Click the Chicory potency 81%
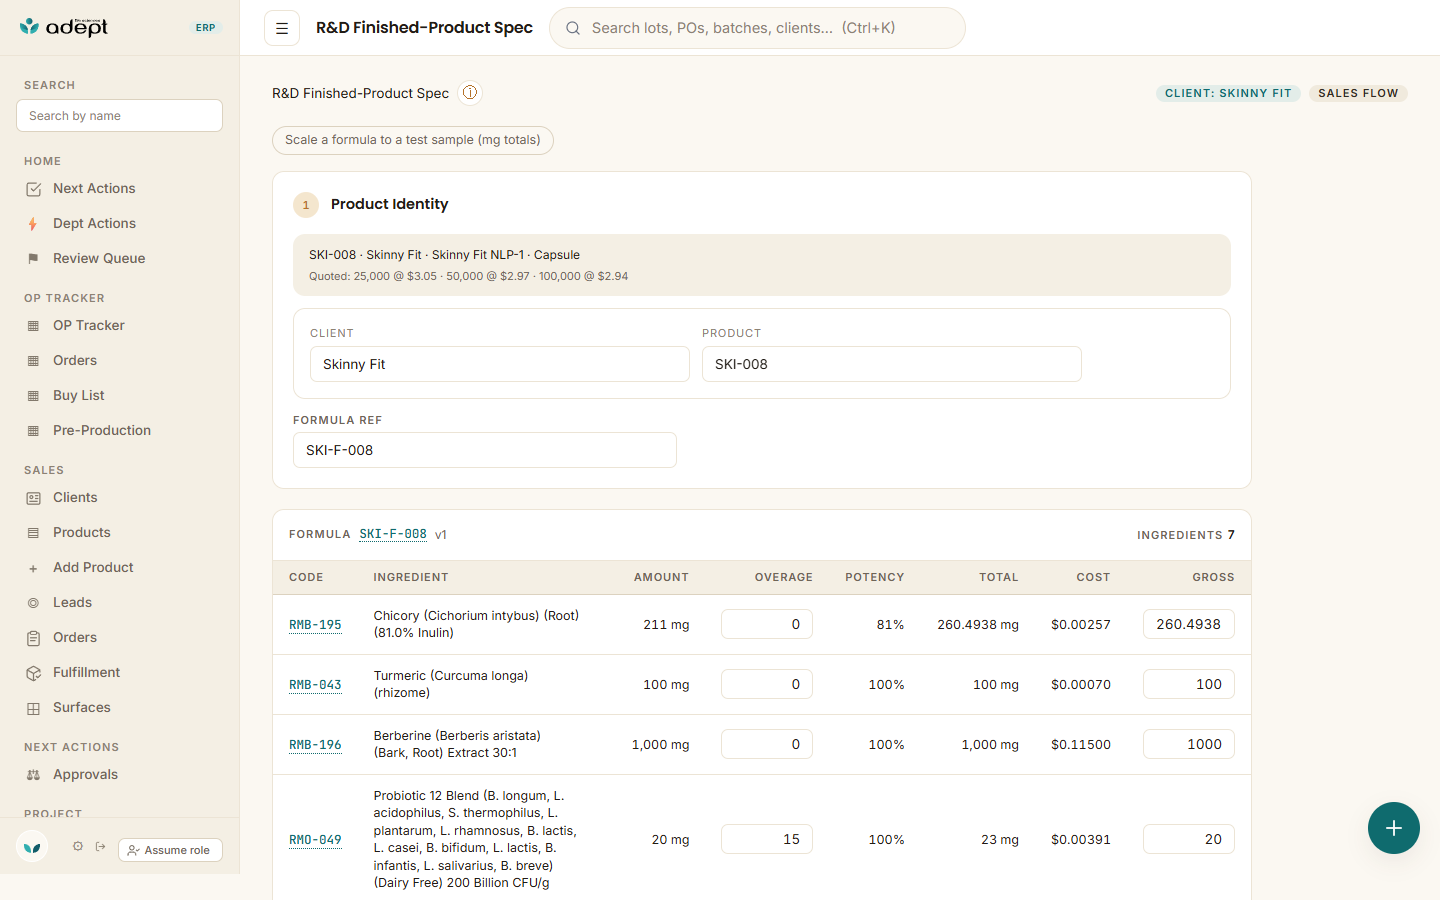This screenshot has width=1440, height=900. click(891, 625)
